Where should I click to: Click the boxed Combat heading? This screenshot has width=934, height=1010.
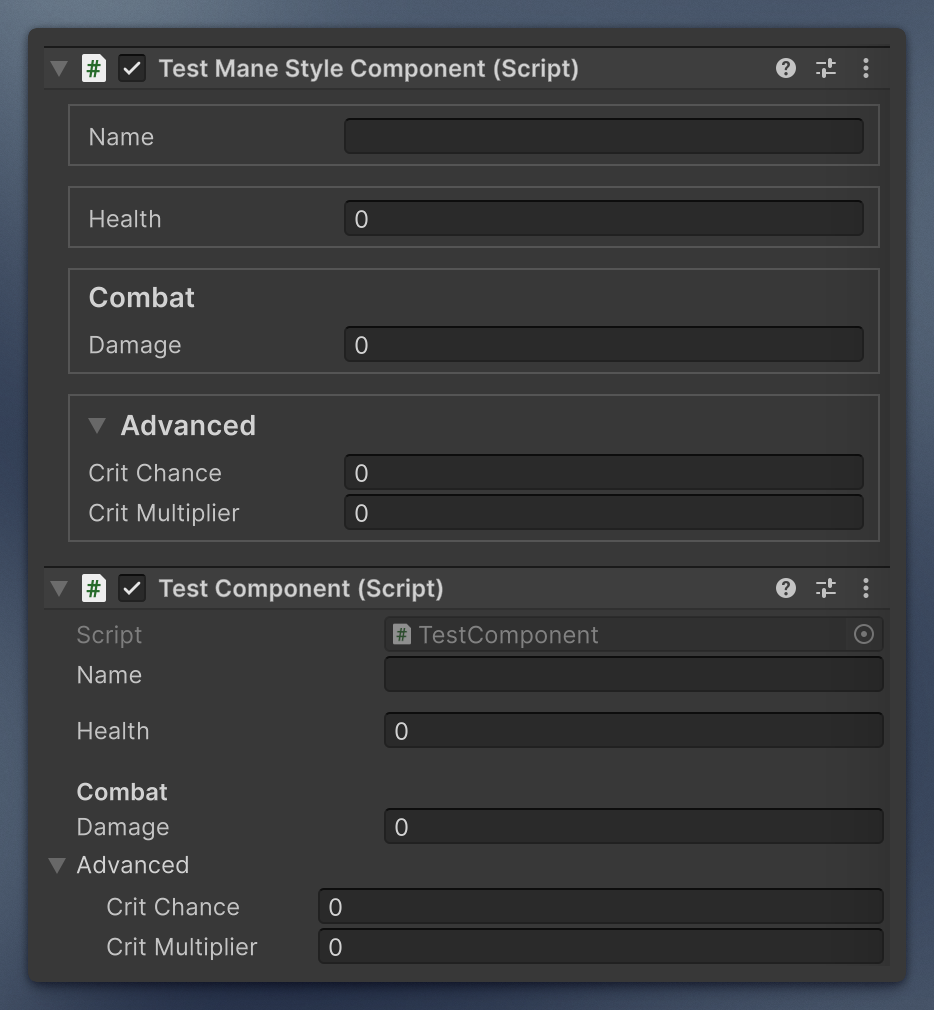(x=142, y=298)
